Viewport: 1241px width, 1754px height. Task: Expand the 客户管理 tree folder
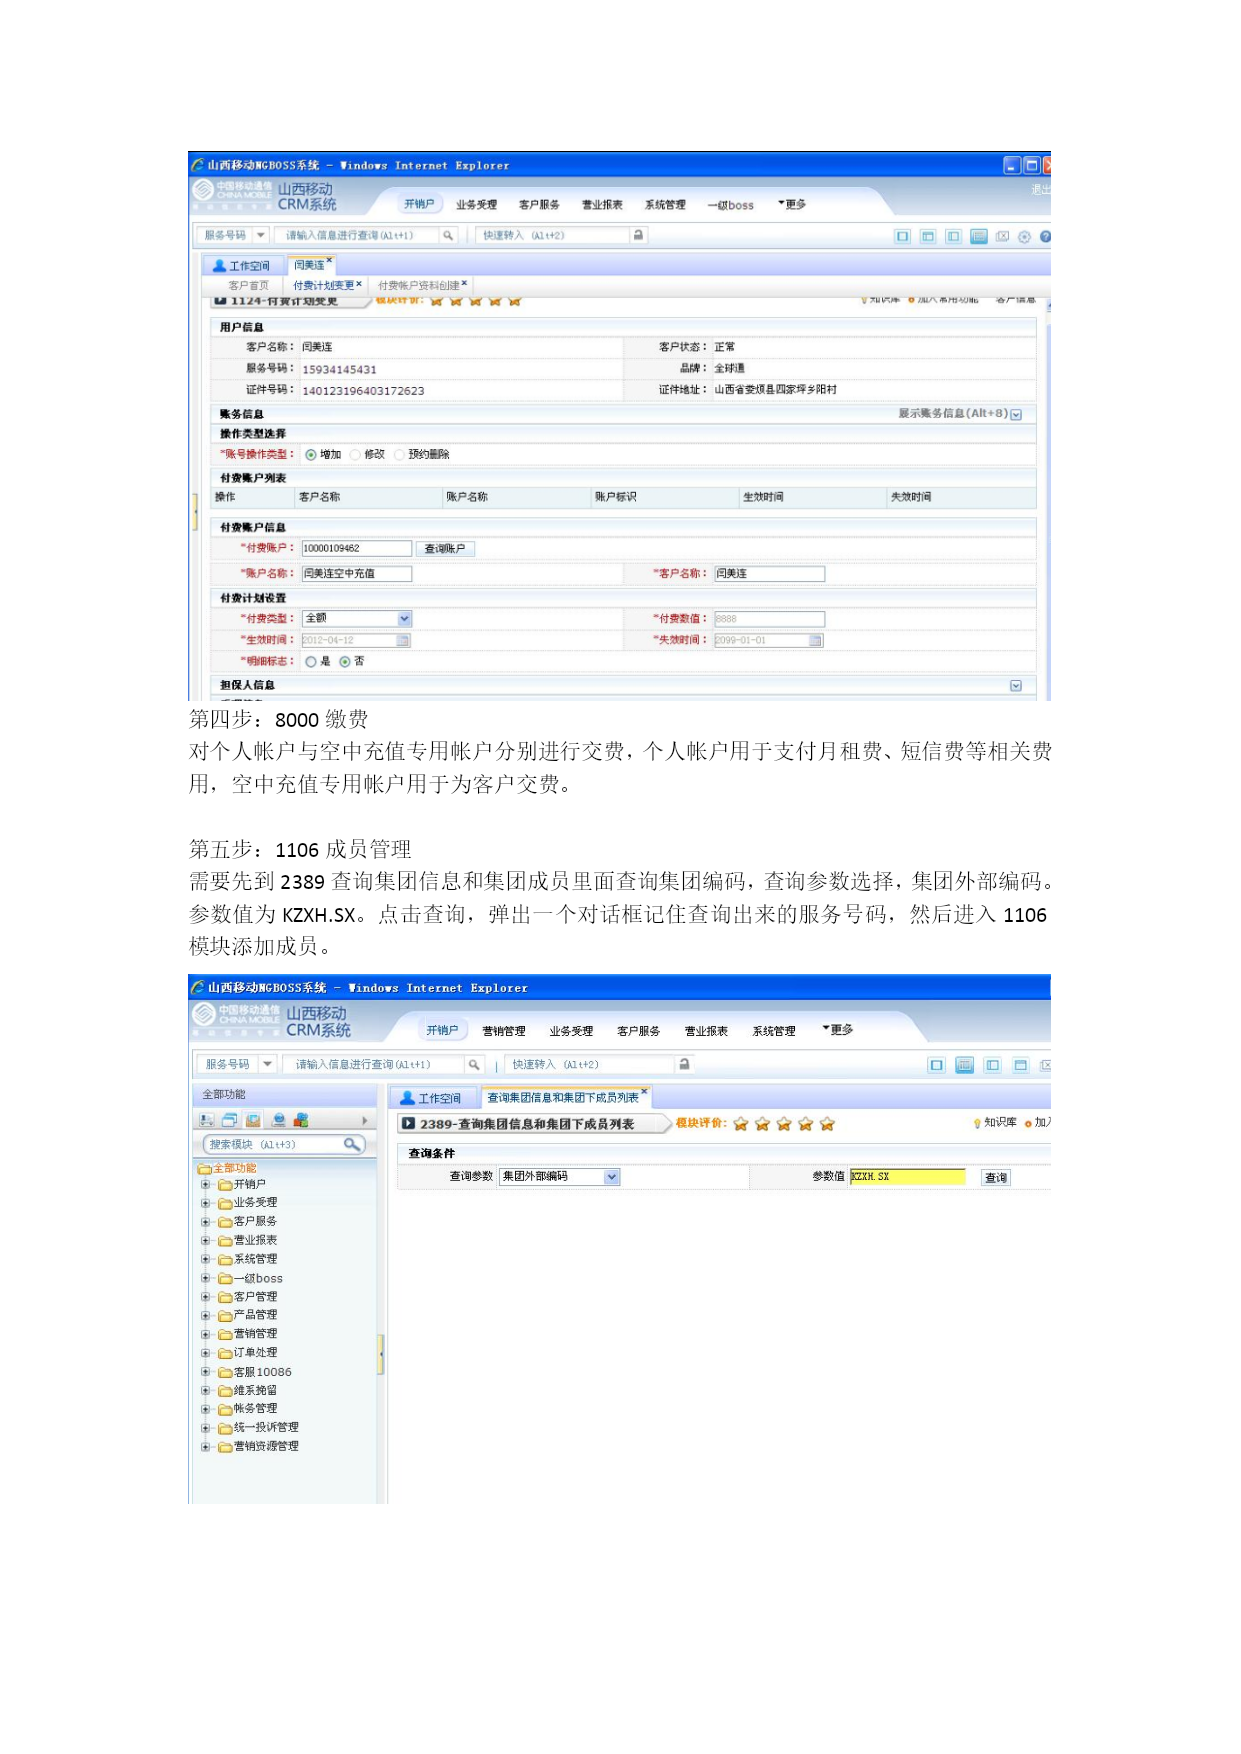click(x=205, y=1297)
